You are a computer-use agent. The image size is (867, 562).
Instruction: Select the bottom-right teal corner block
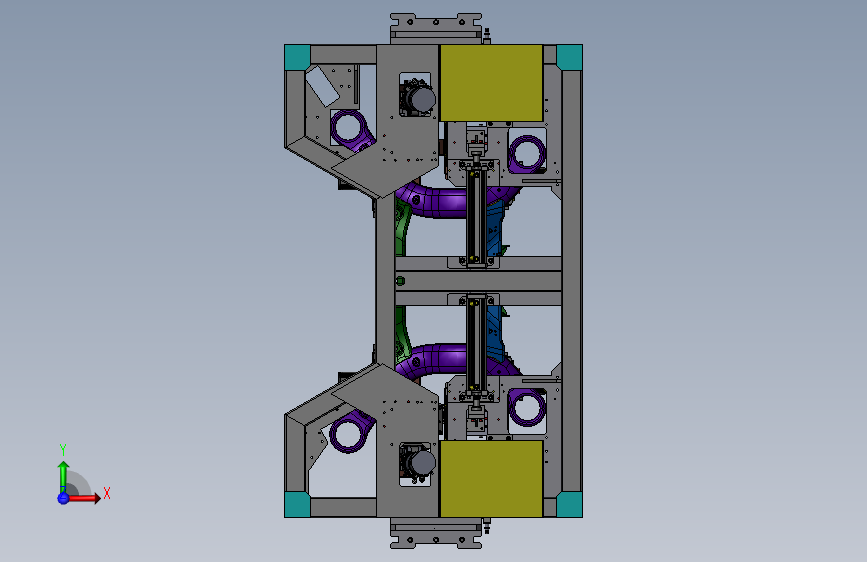pyautogui.click(x=570, y=504)
